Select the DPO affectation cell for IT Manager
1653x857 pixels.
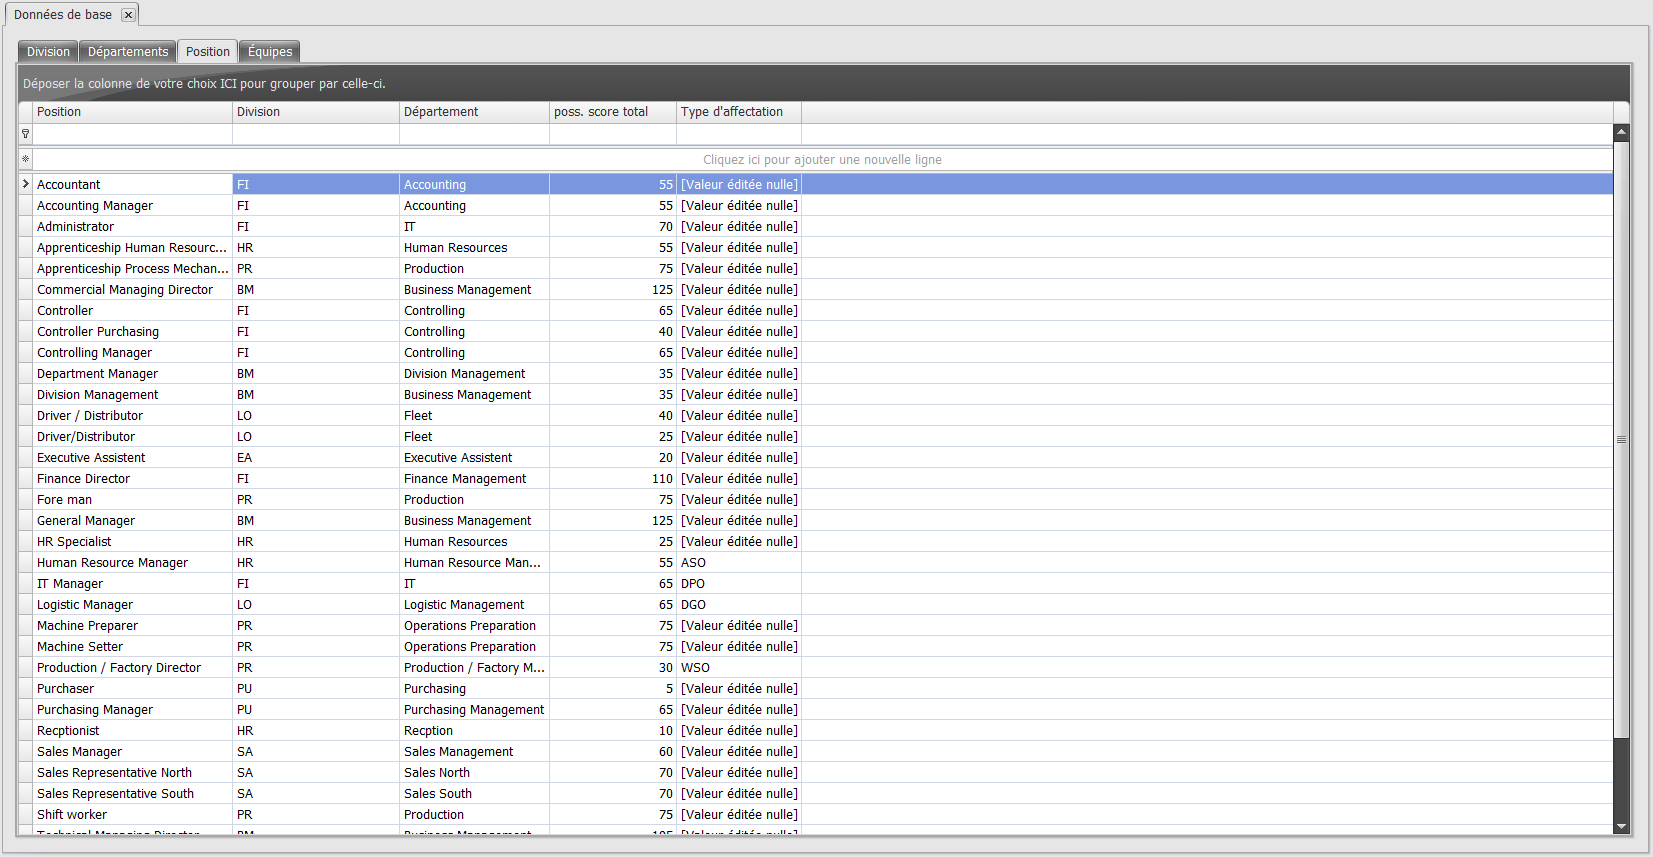tap(738, 584)
